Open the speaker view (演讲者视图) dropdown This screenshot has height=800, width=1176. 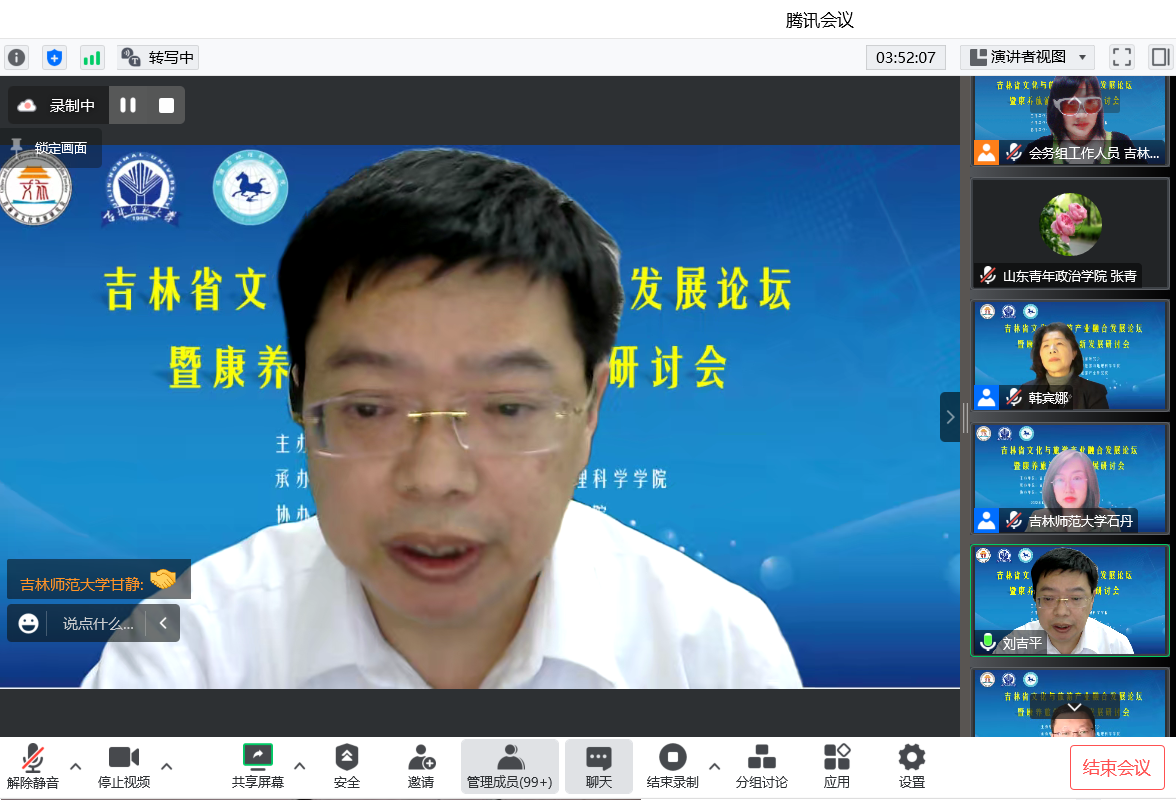coord(1027,57)
